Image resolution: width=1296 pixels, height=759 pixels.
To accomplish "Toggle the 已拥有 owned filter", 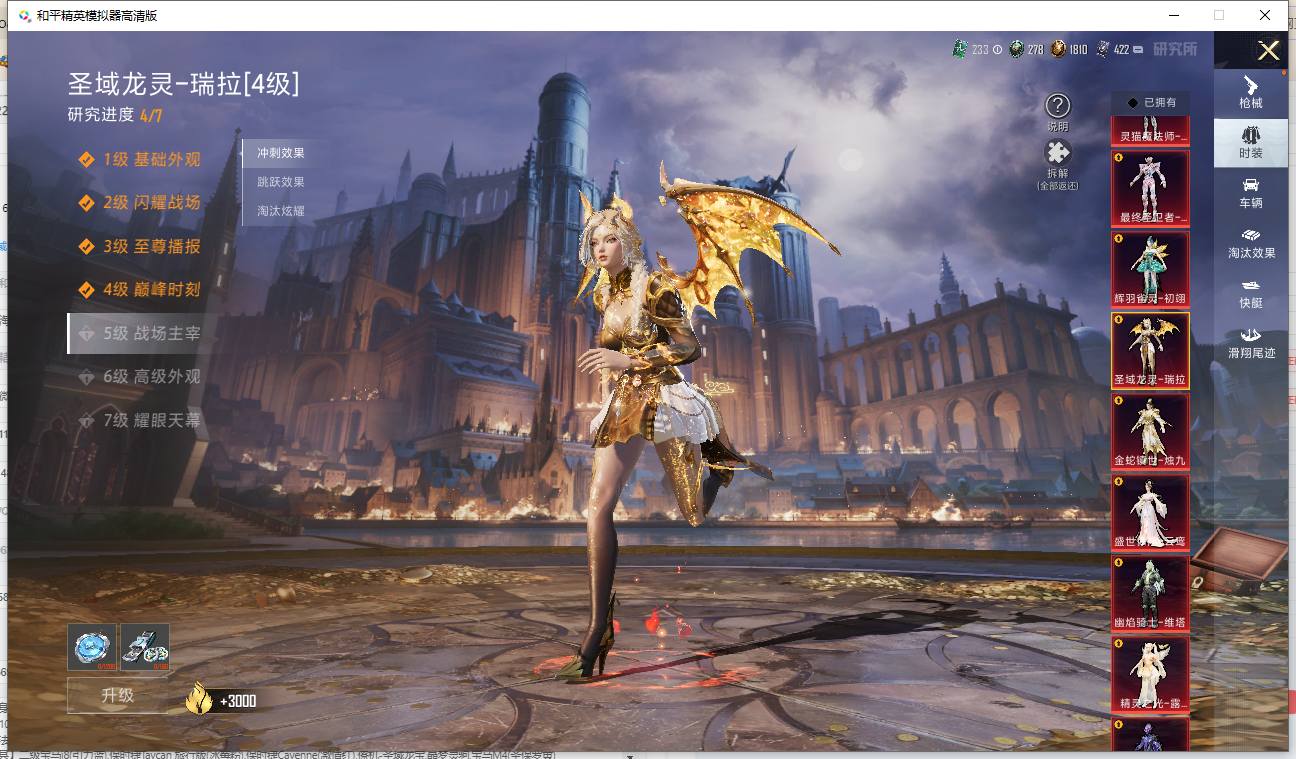I will 1151,102.
